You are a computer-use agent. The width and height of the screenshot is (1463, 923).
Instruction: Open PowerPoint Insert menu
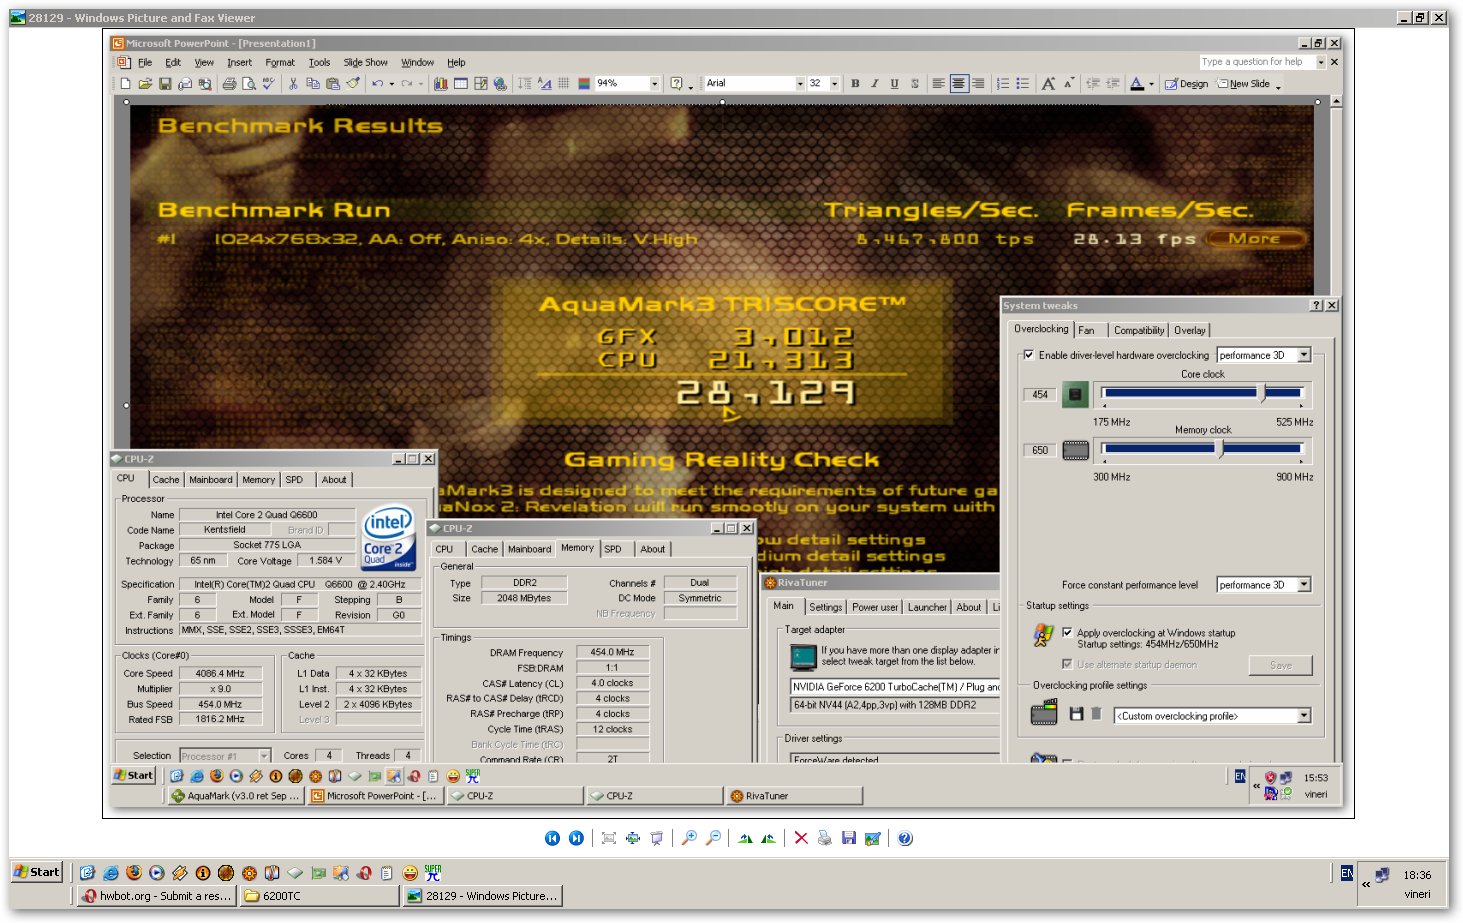[x=239, y=62]
